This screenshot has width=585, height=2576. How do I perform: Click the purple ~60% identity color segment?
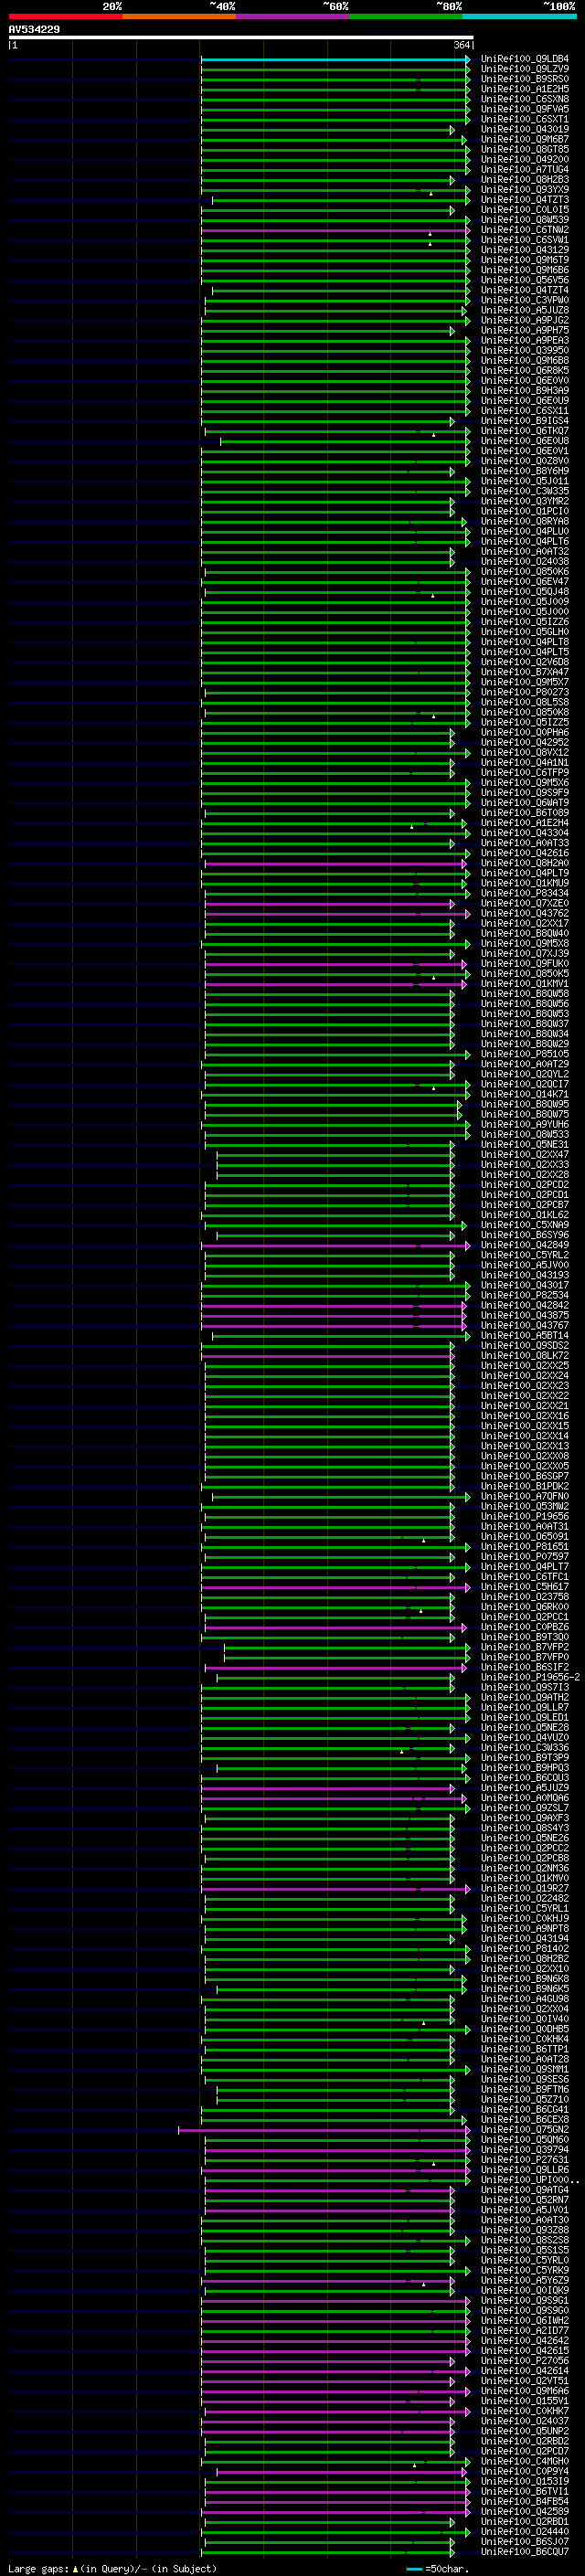coord(293,16)
